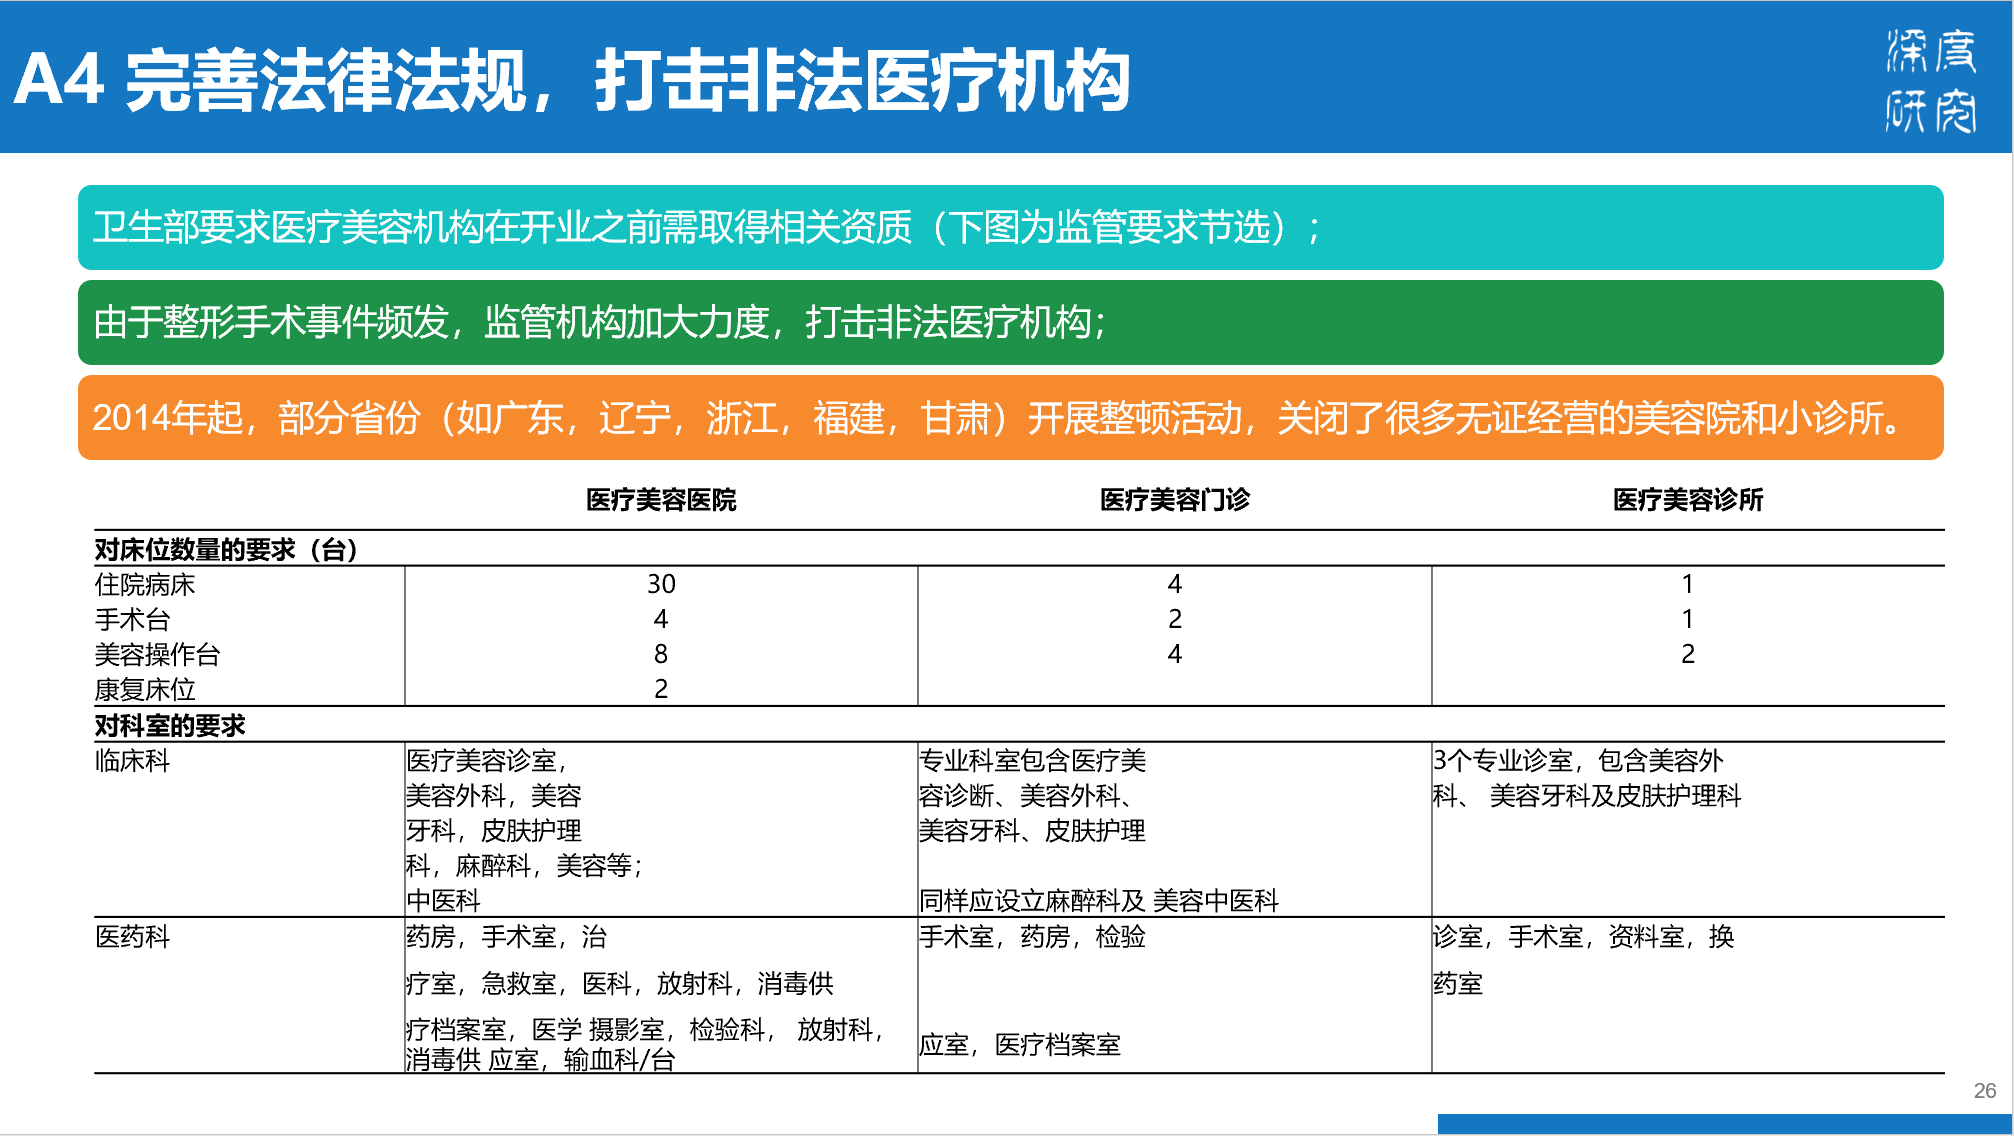Click the row label 住院病床
Viewport: 2014px width, 1136px height.
145,584
